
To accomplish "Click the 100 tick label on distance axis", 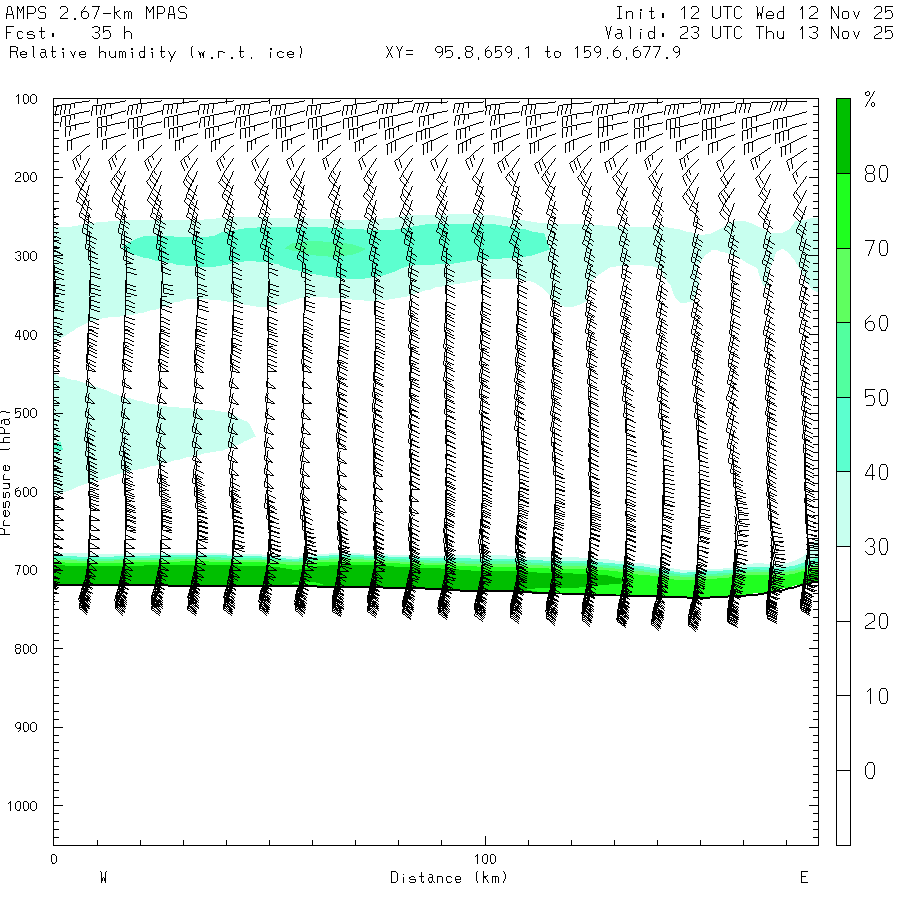I will (x=485, y=859).
